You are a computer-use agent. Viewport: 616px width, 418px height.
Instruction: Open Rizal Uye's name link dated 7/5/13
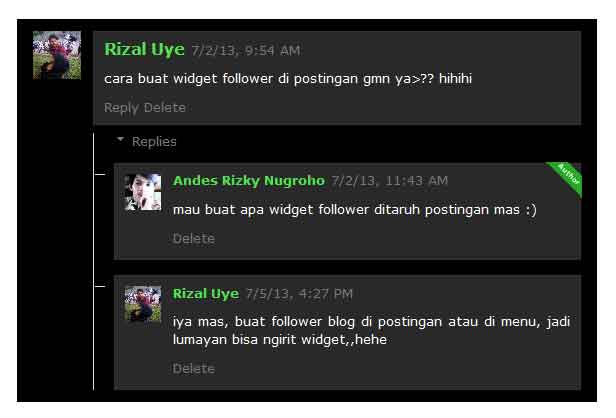pos(206,294)
